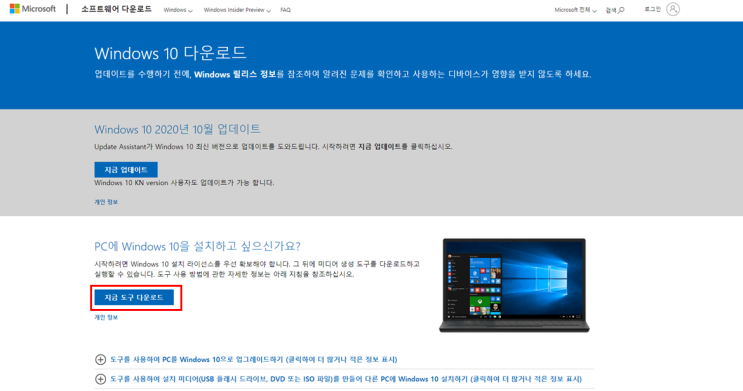Open the Windows dropdown menu
The height and width of the screenshot is (391, 743).
pyautogui.click(x=178, y=10)
